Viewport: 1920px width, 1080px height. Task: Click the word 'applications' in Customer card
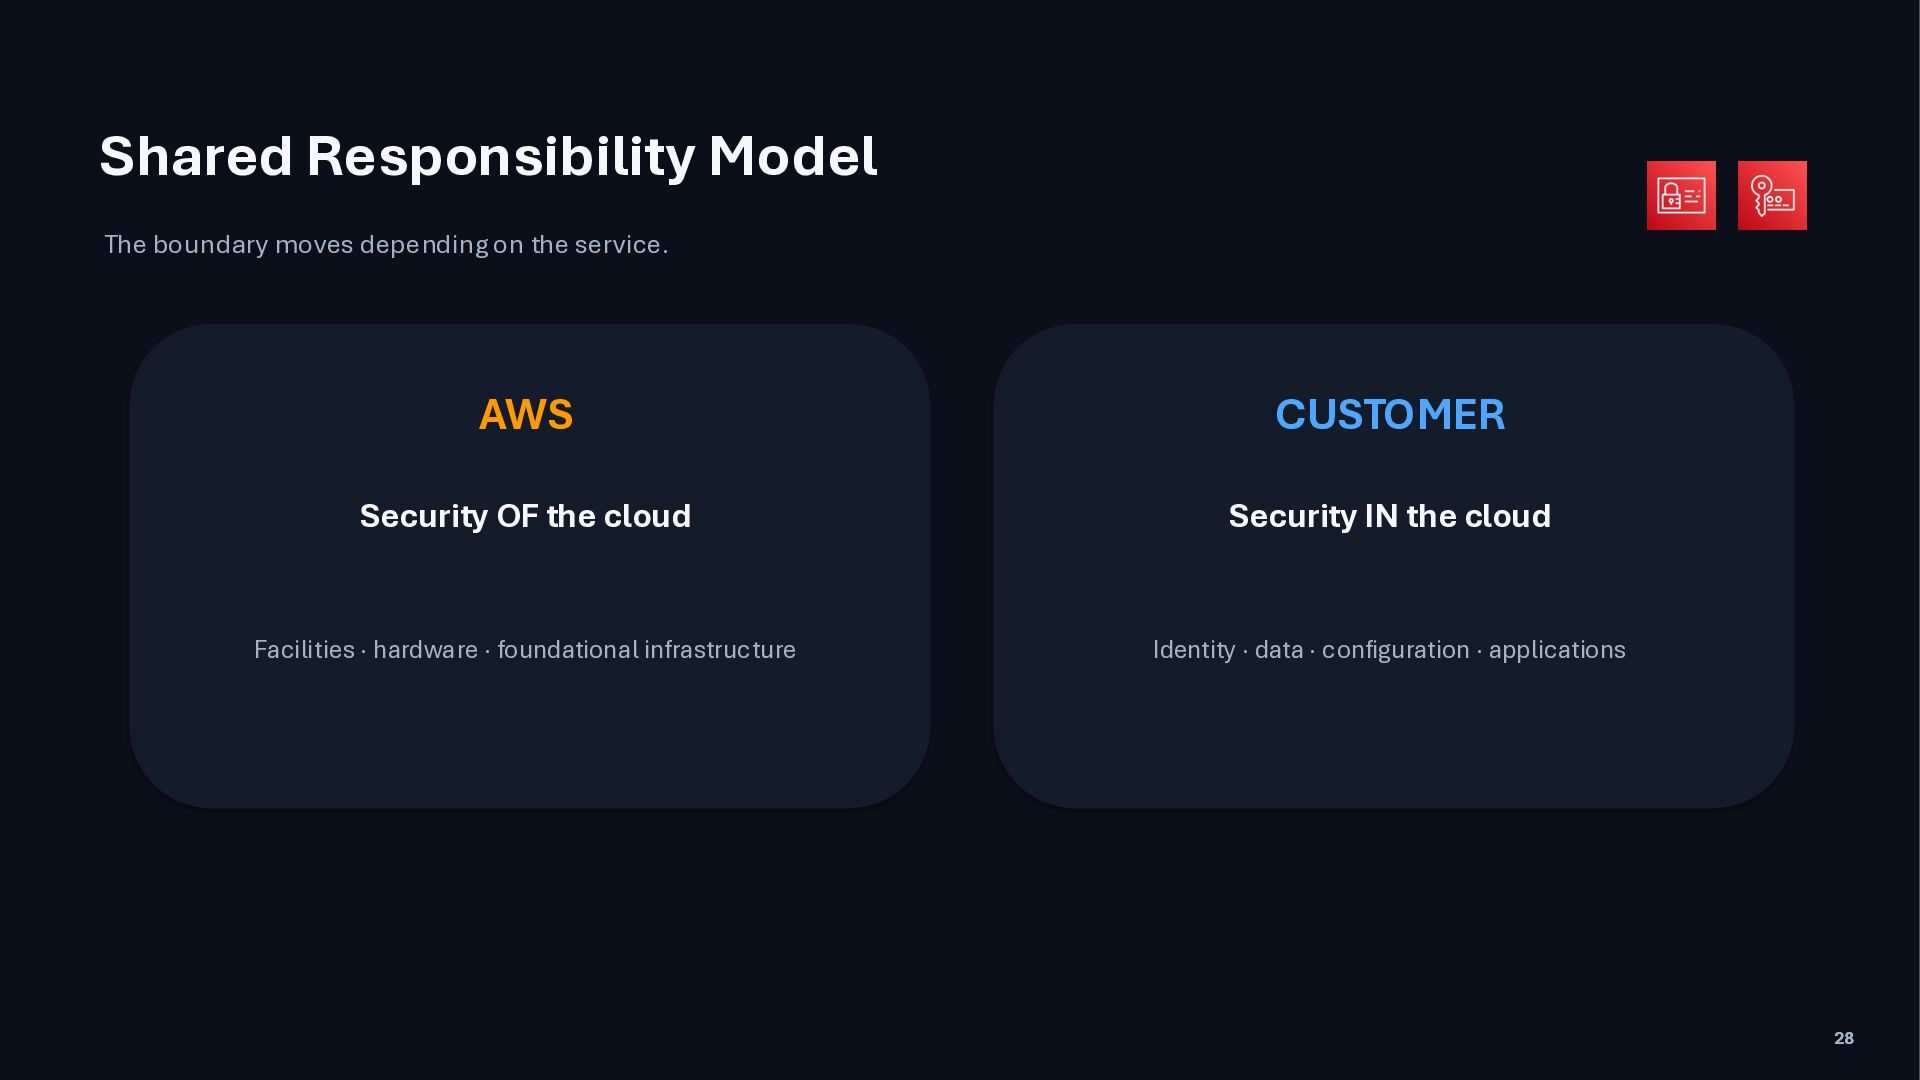point(1557,650)
